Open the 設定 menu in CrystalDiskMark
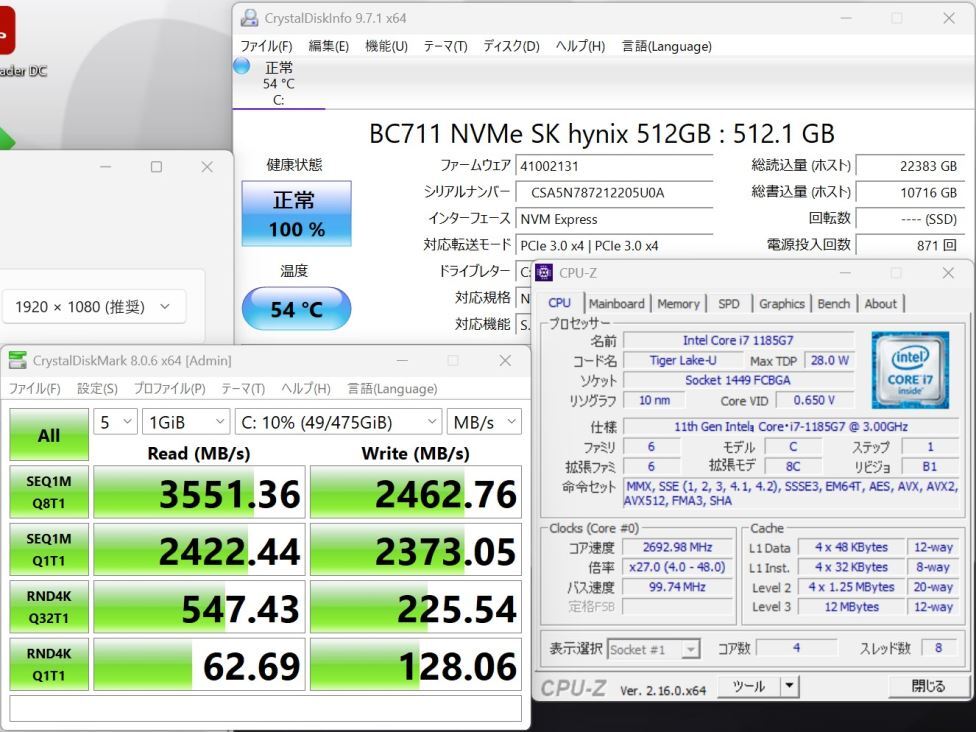Image resolution: width=976 pixels, height=732 pixels. click(x=97, y=388)
